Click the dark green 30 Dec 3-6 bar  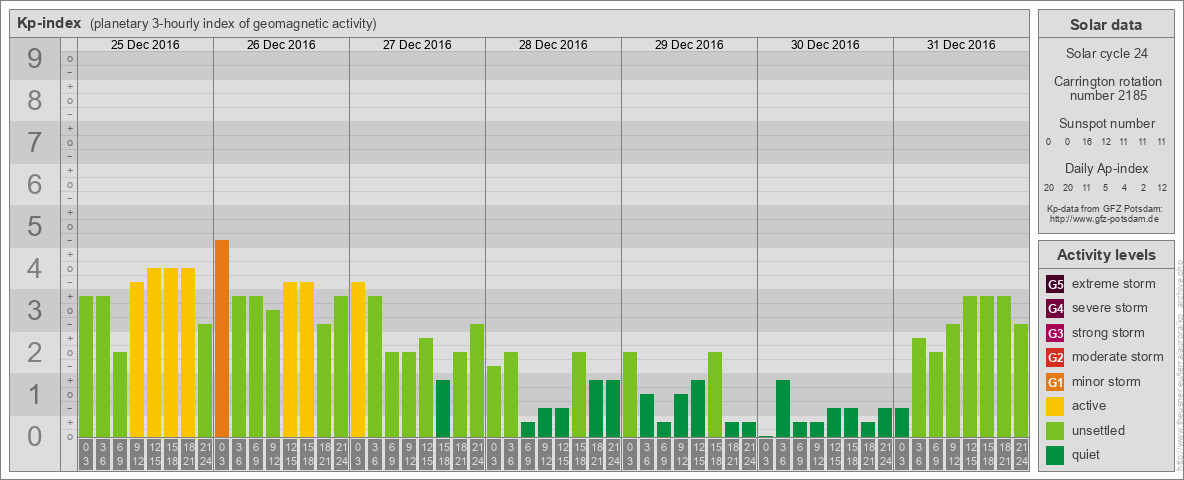pos(783,409)
